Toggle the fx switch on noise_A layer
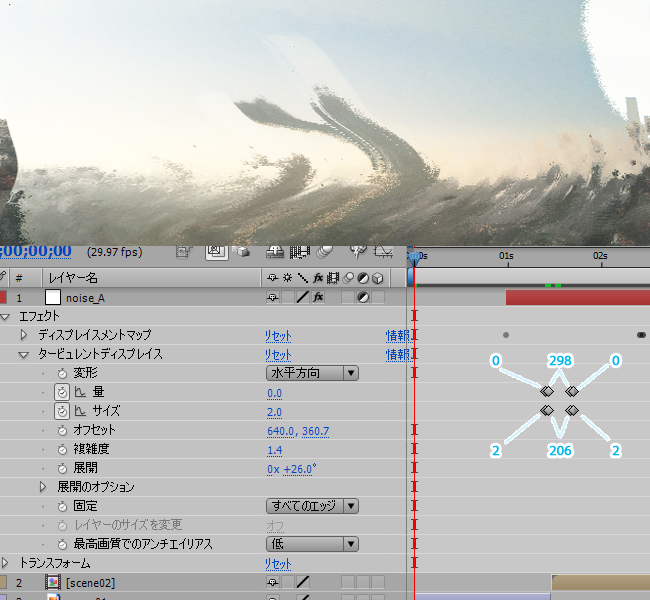Image resolution: width=650 pixels, height=600 pixels. point(317,298)
